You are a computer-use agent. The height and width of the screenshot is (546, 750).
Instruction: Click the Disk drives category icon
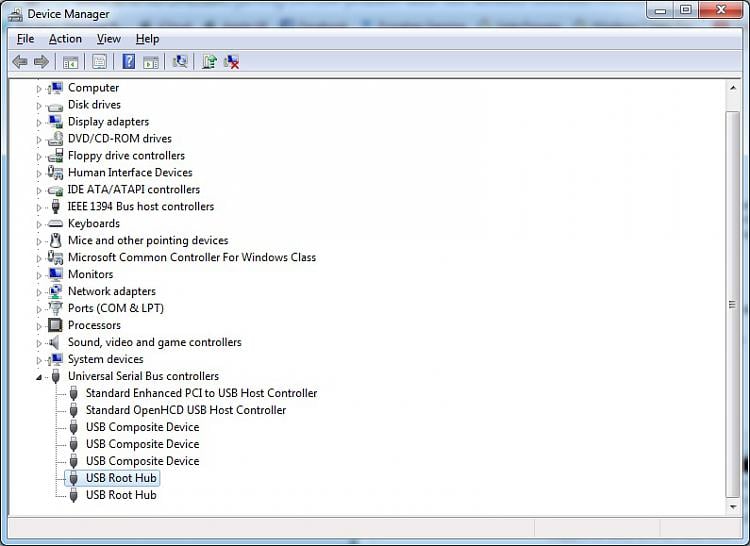(55, 106)
